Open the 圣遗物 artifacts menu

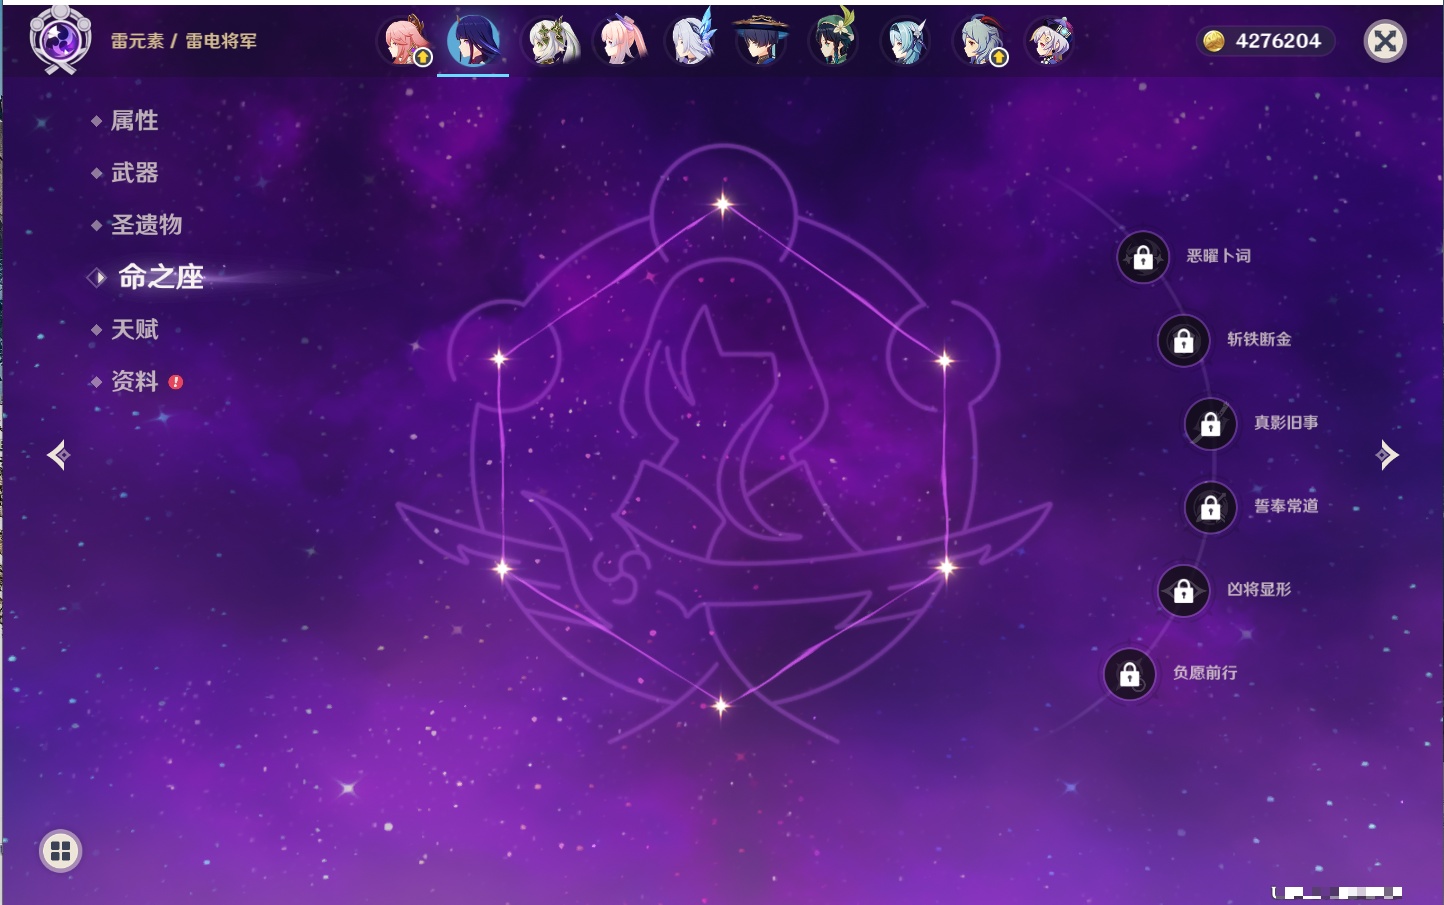coord(146,225)
